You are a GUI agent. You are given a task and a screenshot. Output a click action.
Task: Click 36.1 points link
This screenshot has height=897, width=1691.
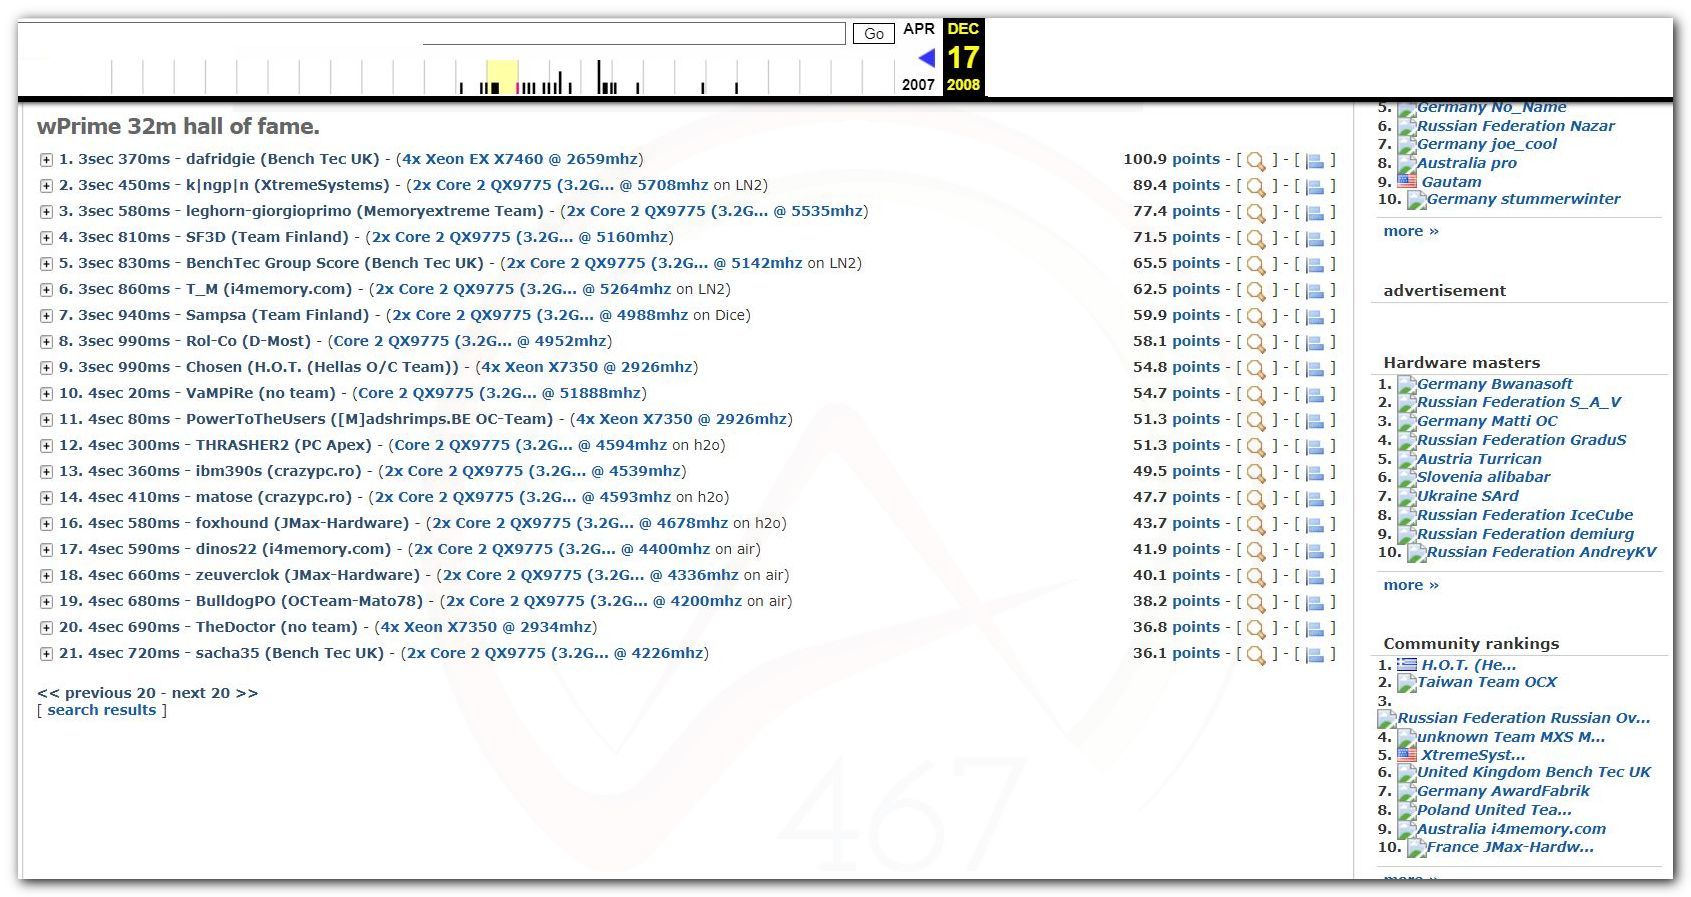1176,653
